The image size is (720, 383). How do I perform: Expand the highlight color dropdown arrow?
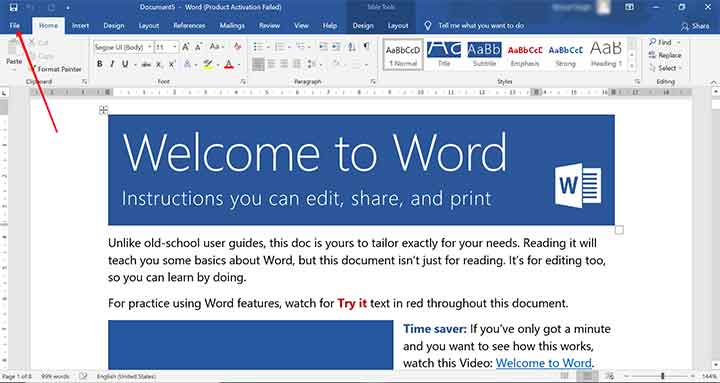(x=218, y=65)
